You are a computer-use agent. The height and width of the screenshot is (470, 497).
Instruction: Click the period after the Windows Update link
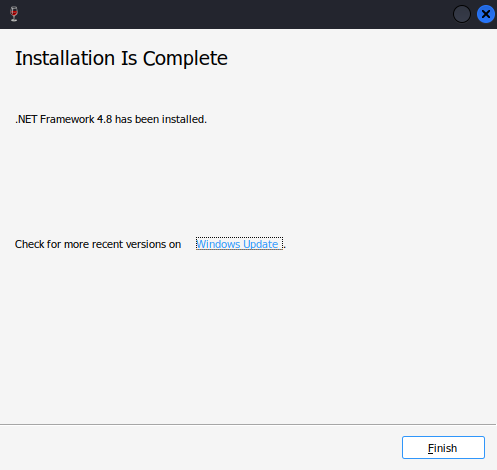click(285, 247)
